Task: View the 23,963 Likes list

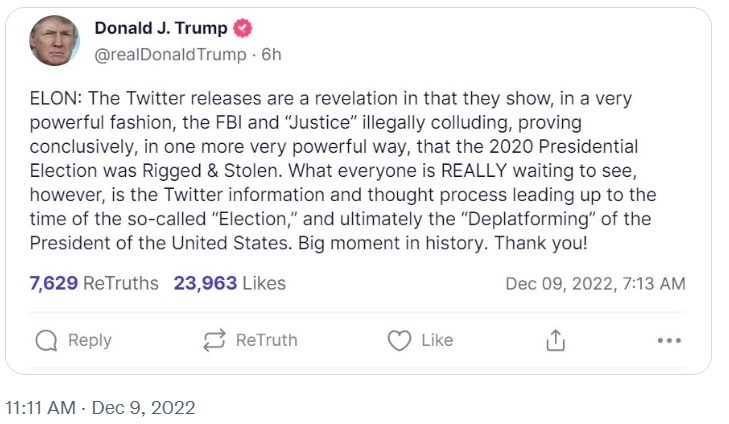Action: click(x=229, y=283)
